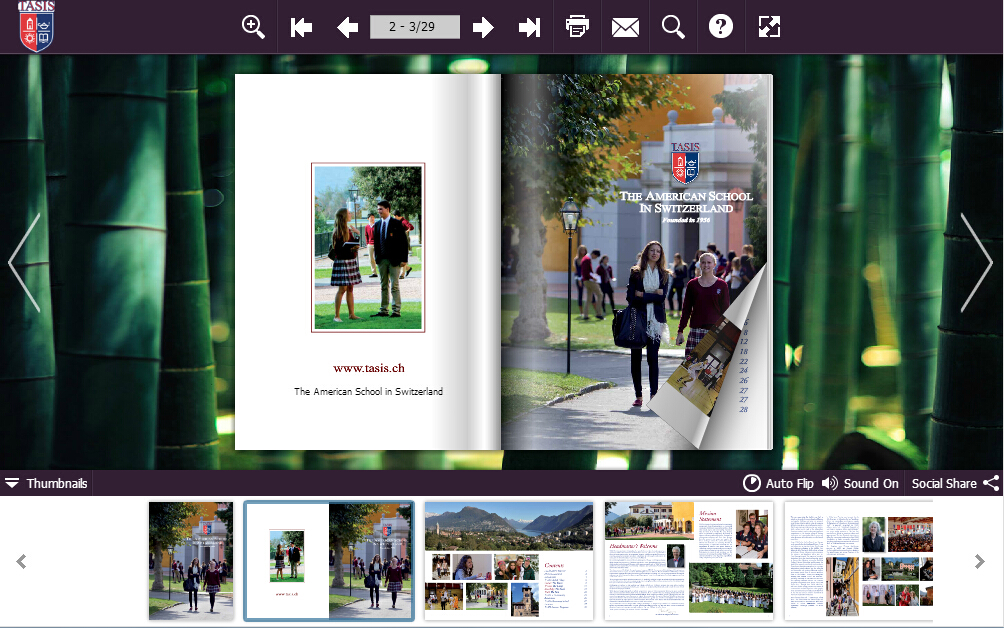
Task: Go to the next page arrow in toolbar
Action: pos(483,28)
